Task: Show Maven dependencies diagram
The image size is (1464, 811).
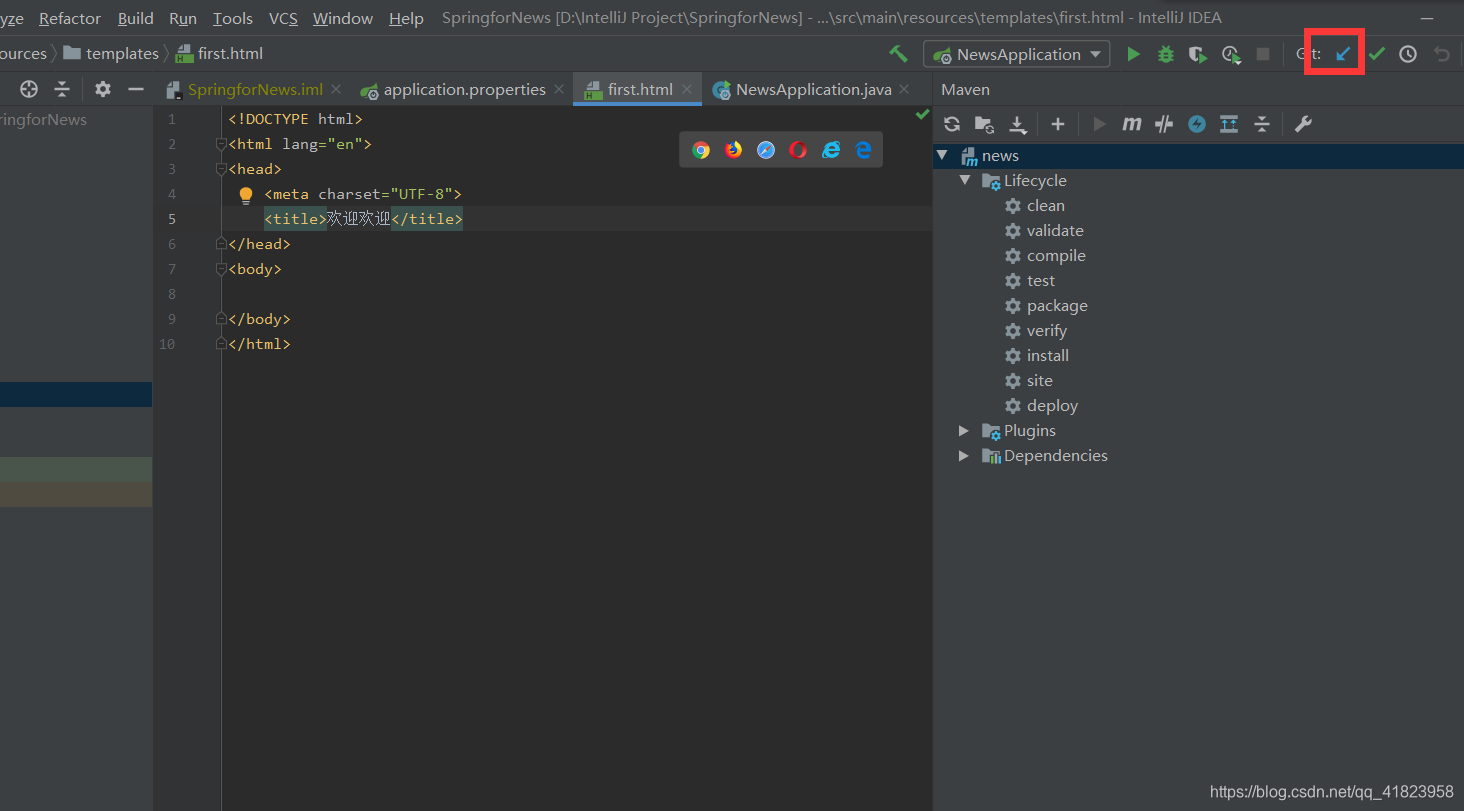Action: point(1229,124)
